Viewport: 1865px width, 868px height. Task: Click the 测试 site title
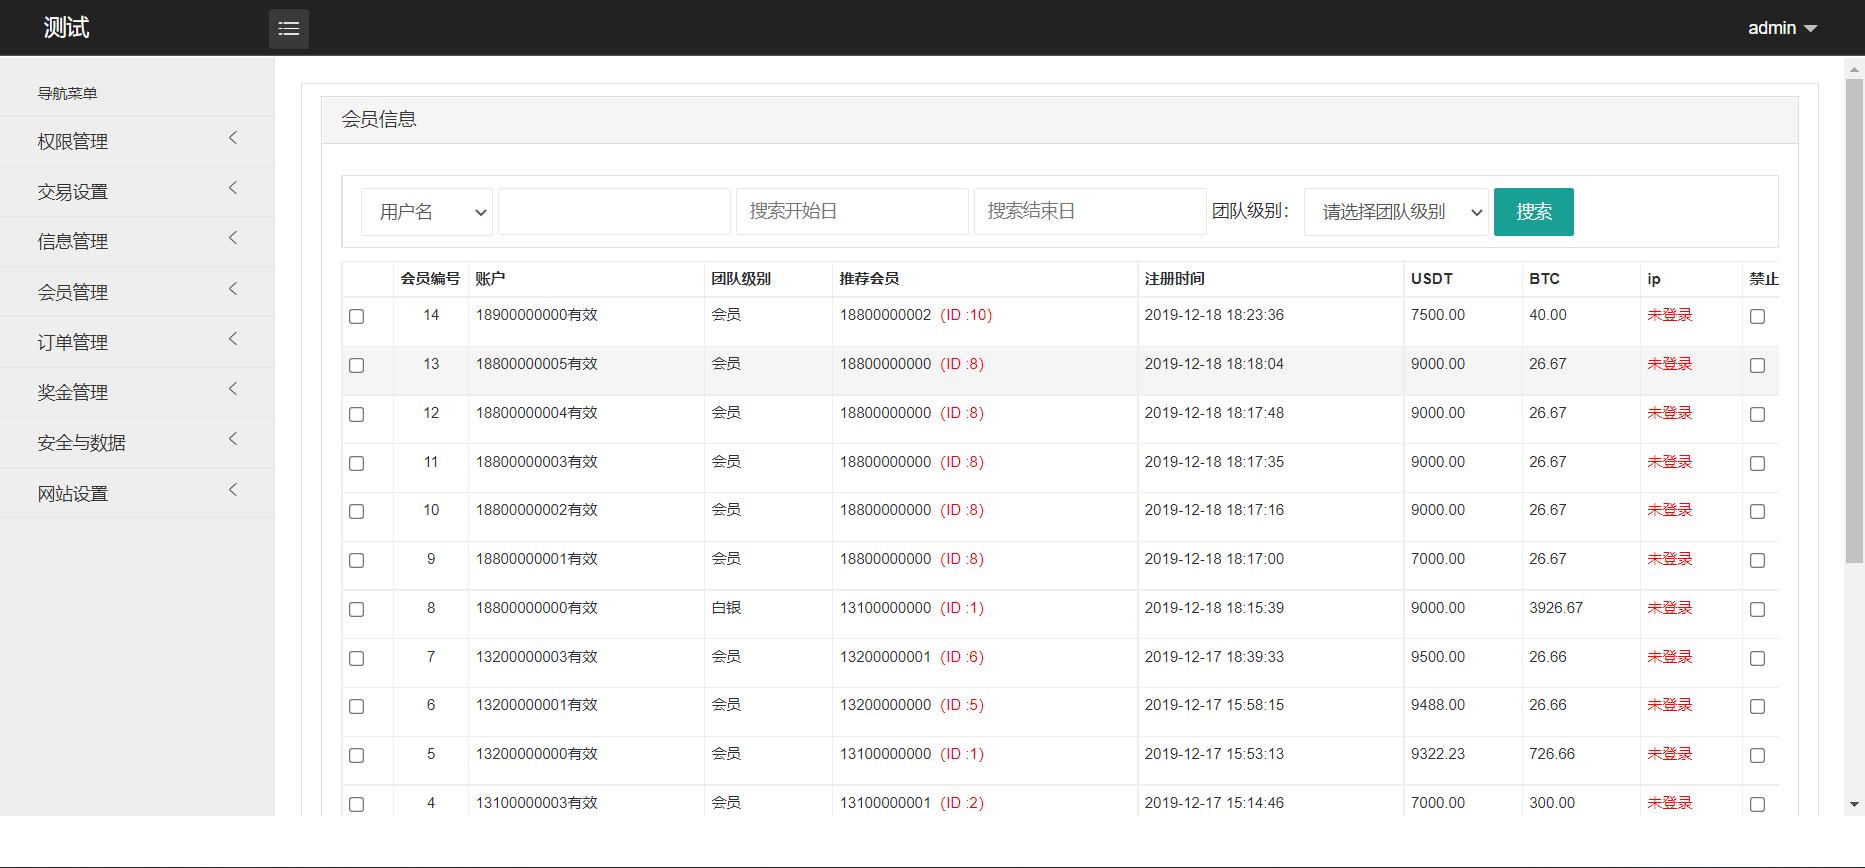point(67,28)
